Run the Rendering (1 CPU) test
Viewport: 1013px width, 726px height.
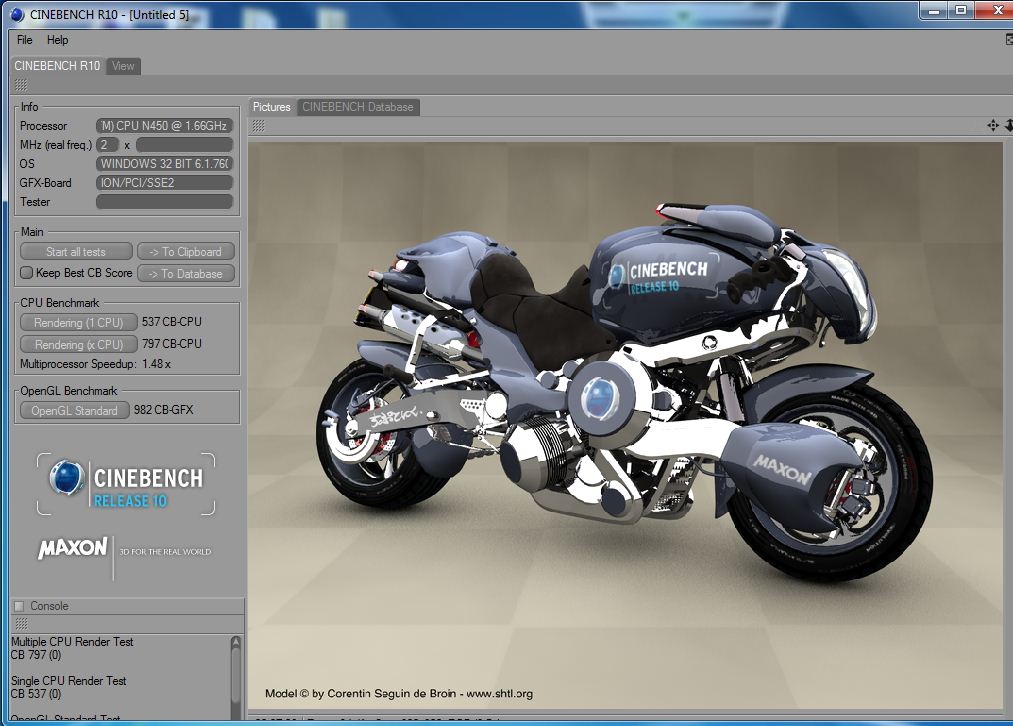tap(79, 322)
